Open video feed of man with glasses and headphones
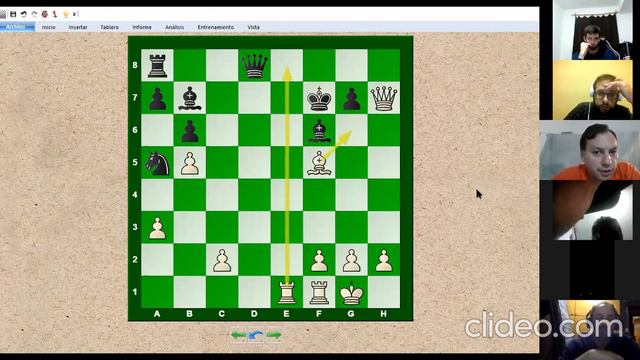The width and height of the screenshot is (640, 360). [x=592, y=90]
